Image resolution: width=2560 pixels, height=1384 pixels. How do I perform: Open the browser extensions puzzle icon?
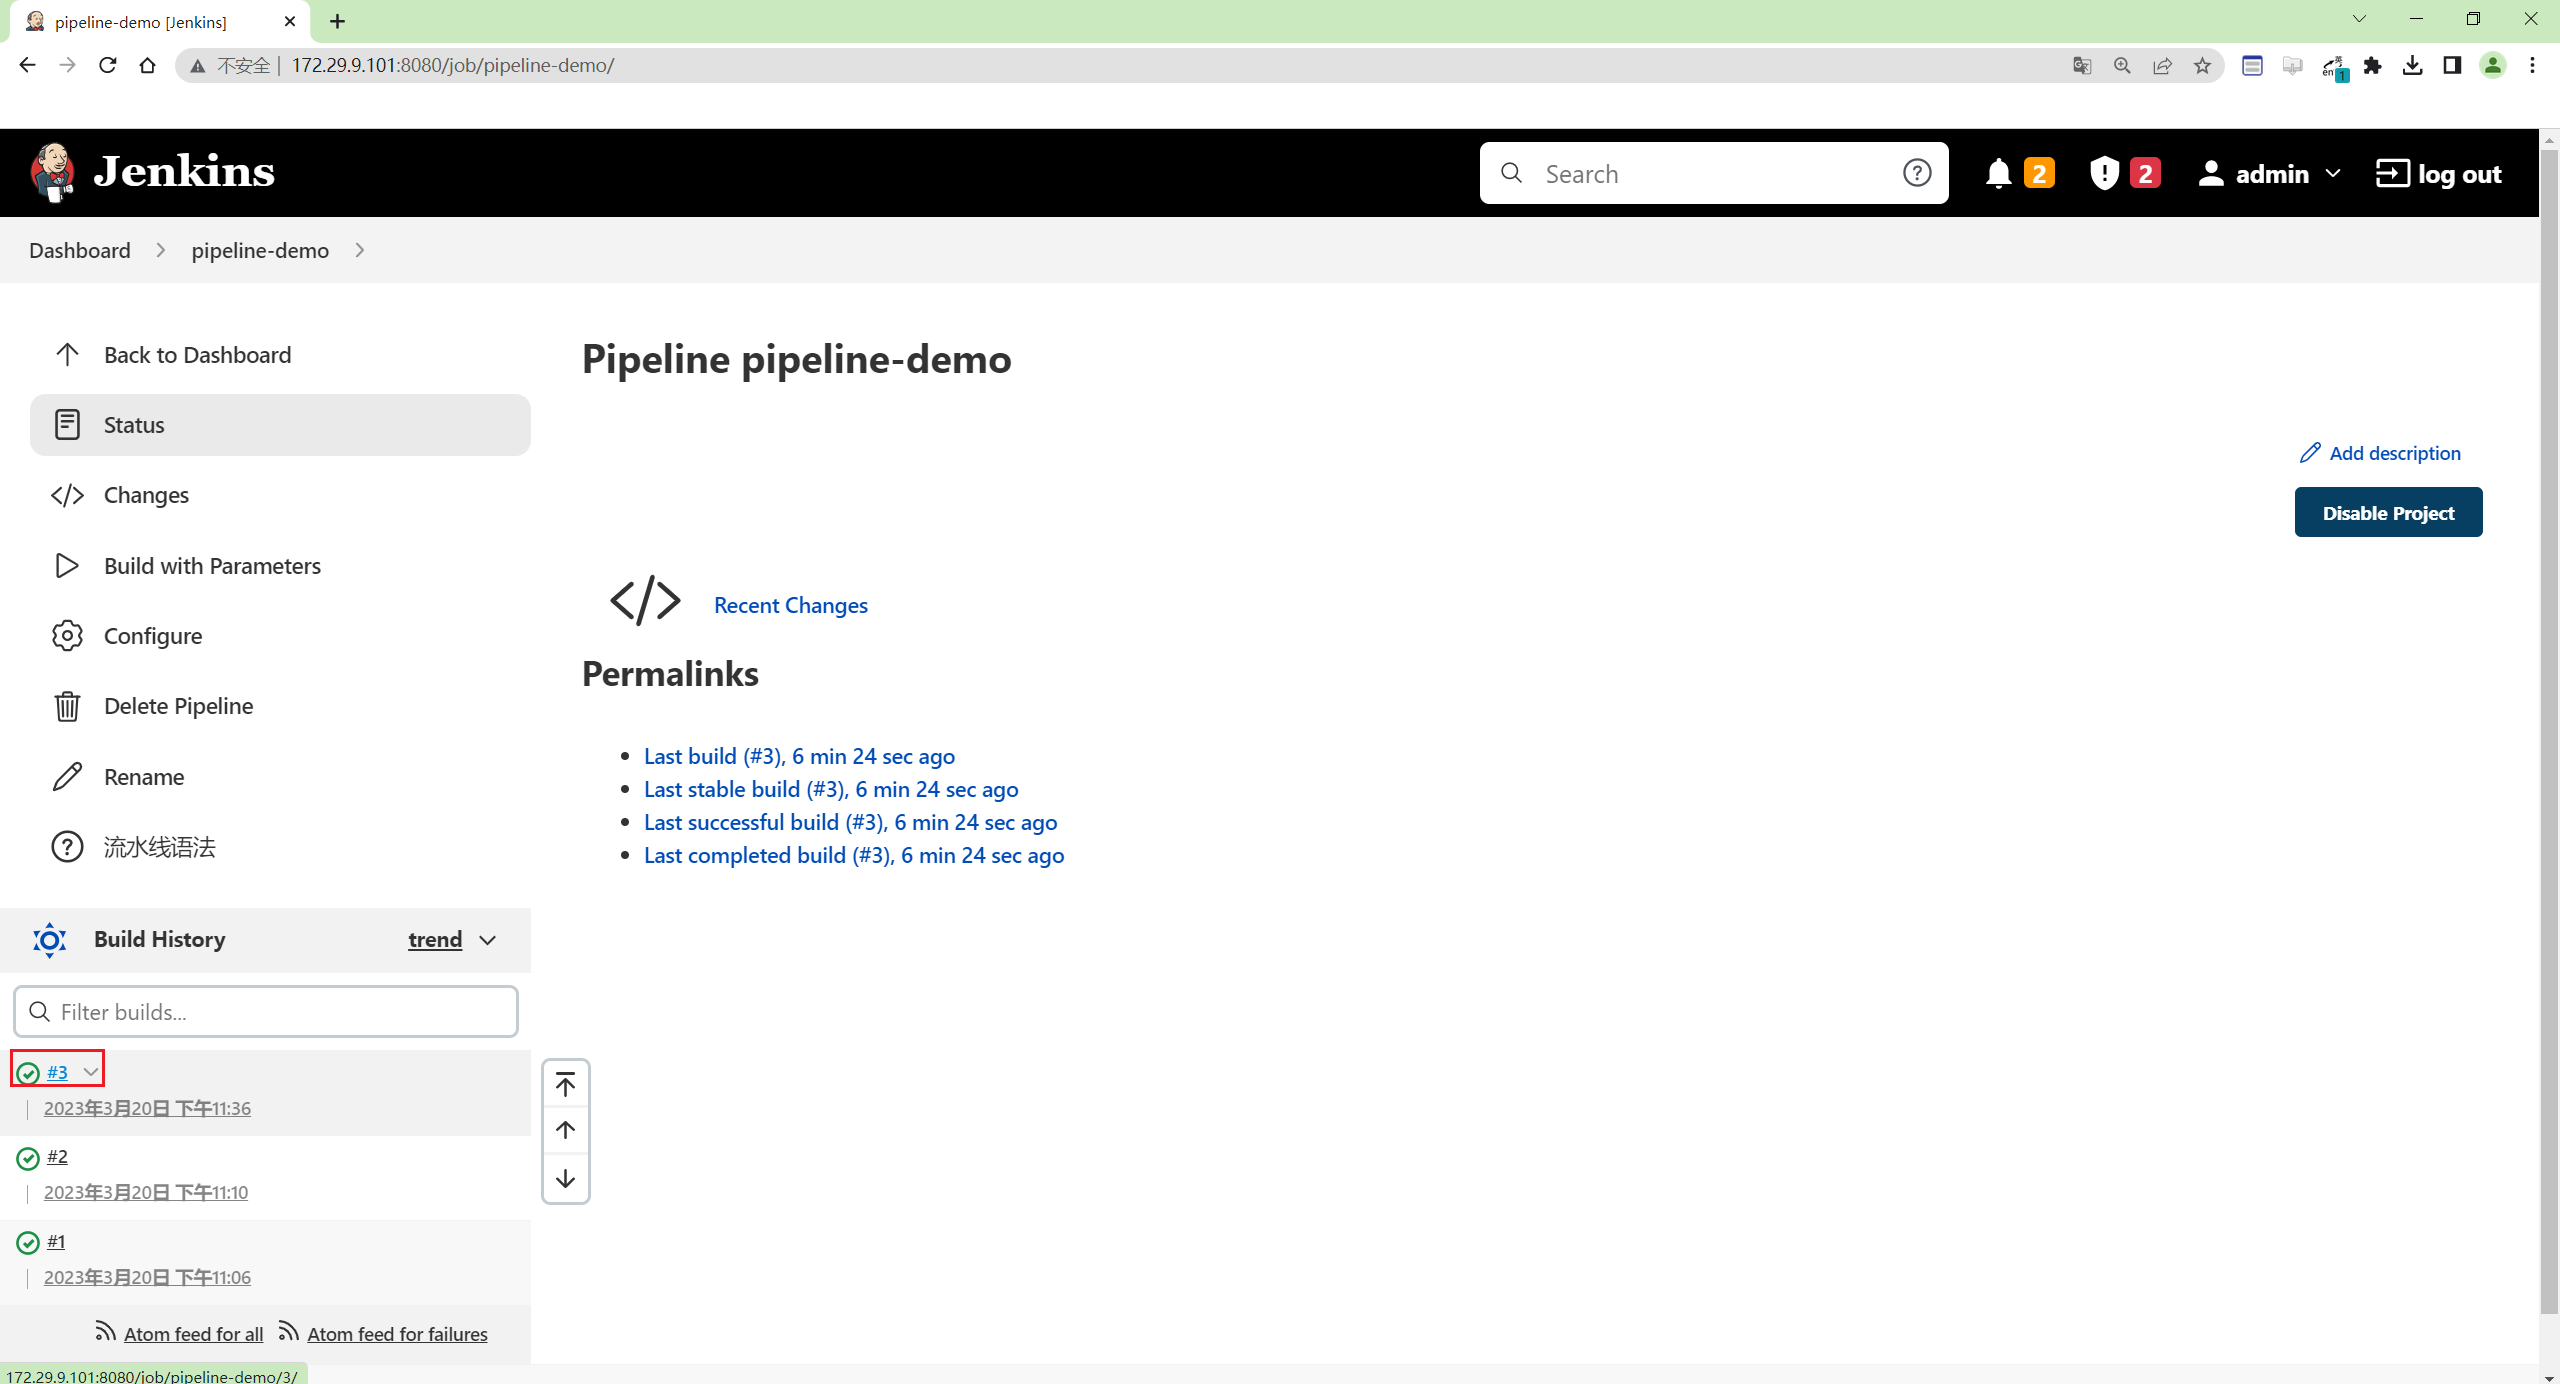tap(2372, 65)
